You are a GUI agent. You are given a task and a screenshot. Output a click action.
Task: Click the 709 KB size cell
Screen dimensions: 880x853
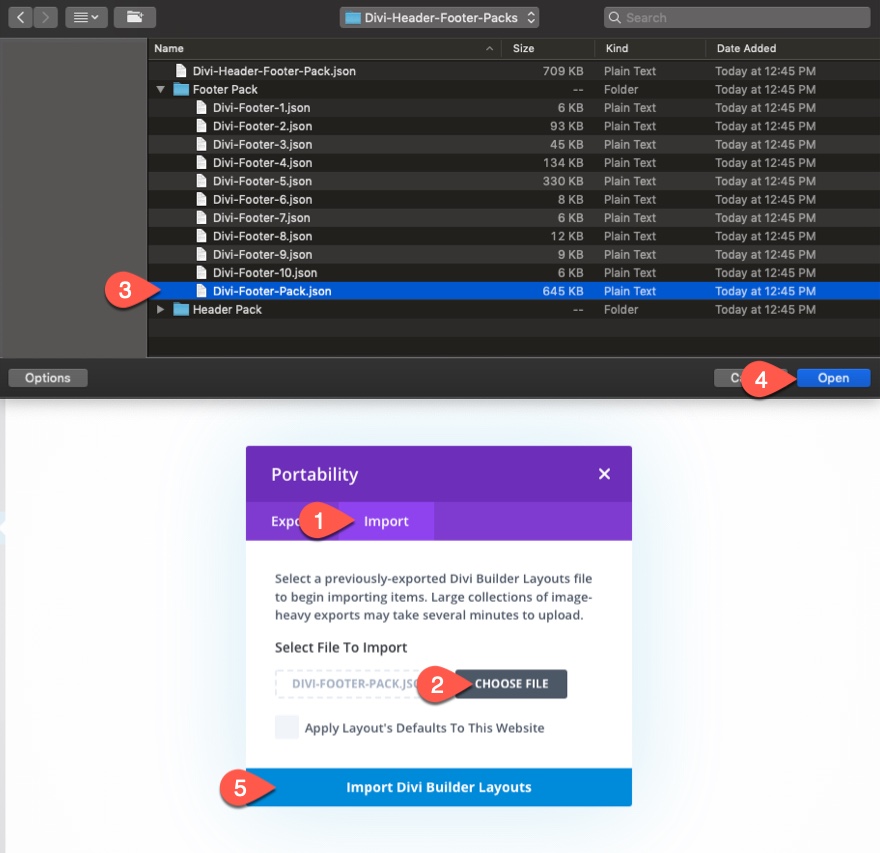(x=562, y=71)
